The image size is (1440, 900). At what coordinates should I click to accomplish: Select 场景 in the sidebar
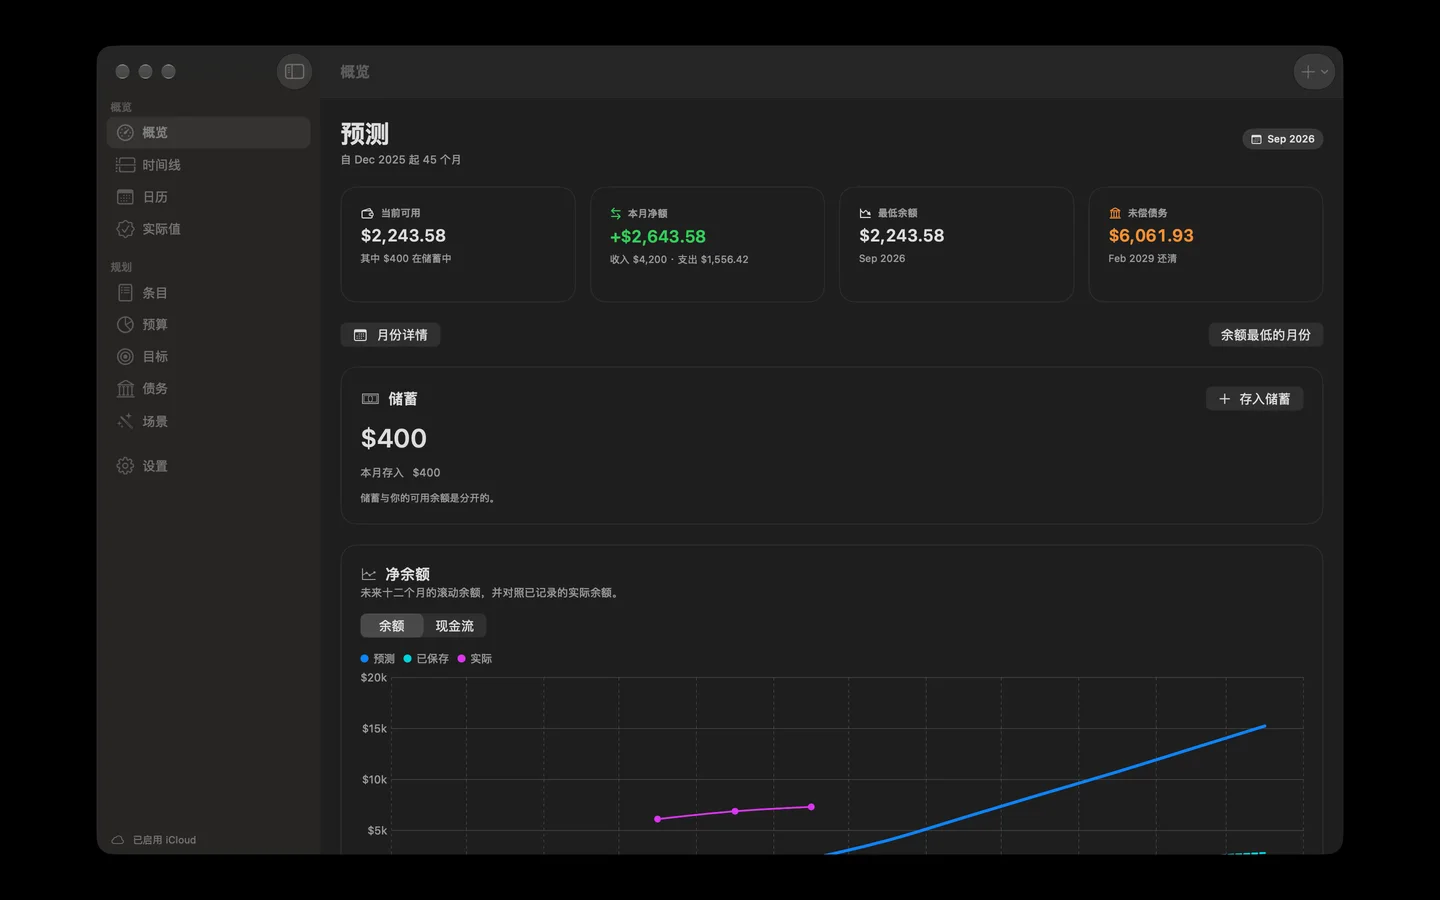pos(208,422)
